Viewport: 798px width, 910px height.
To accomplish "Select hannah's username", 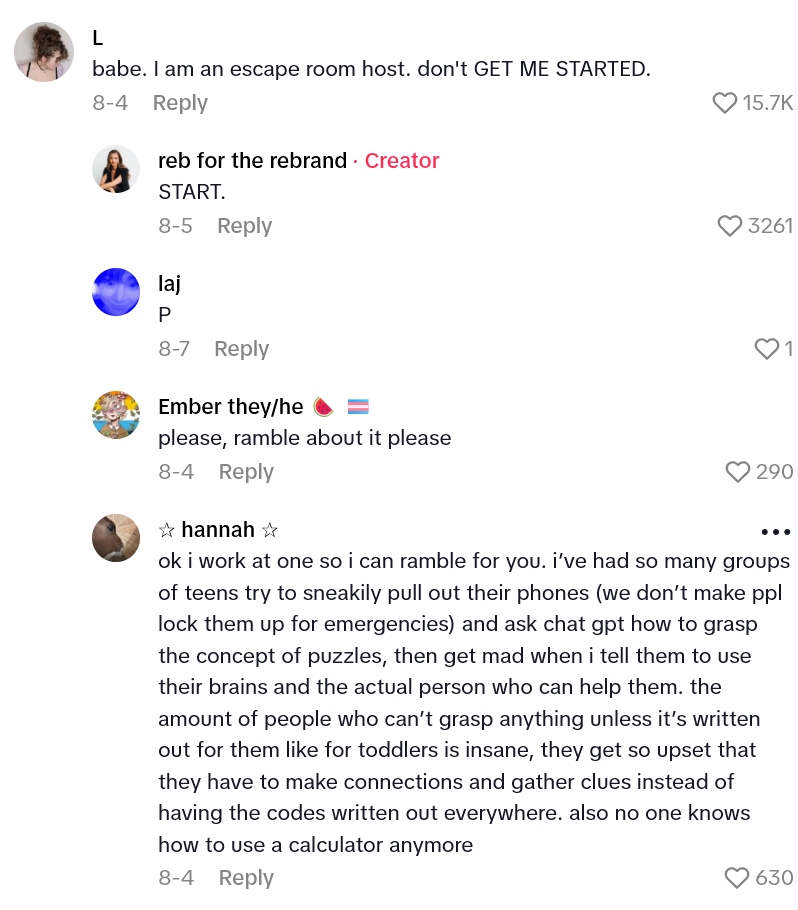I will [x=218, y=530].
